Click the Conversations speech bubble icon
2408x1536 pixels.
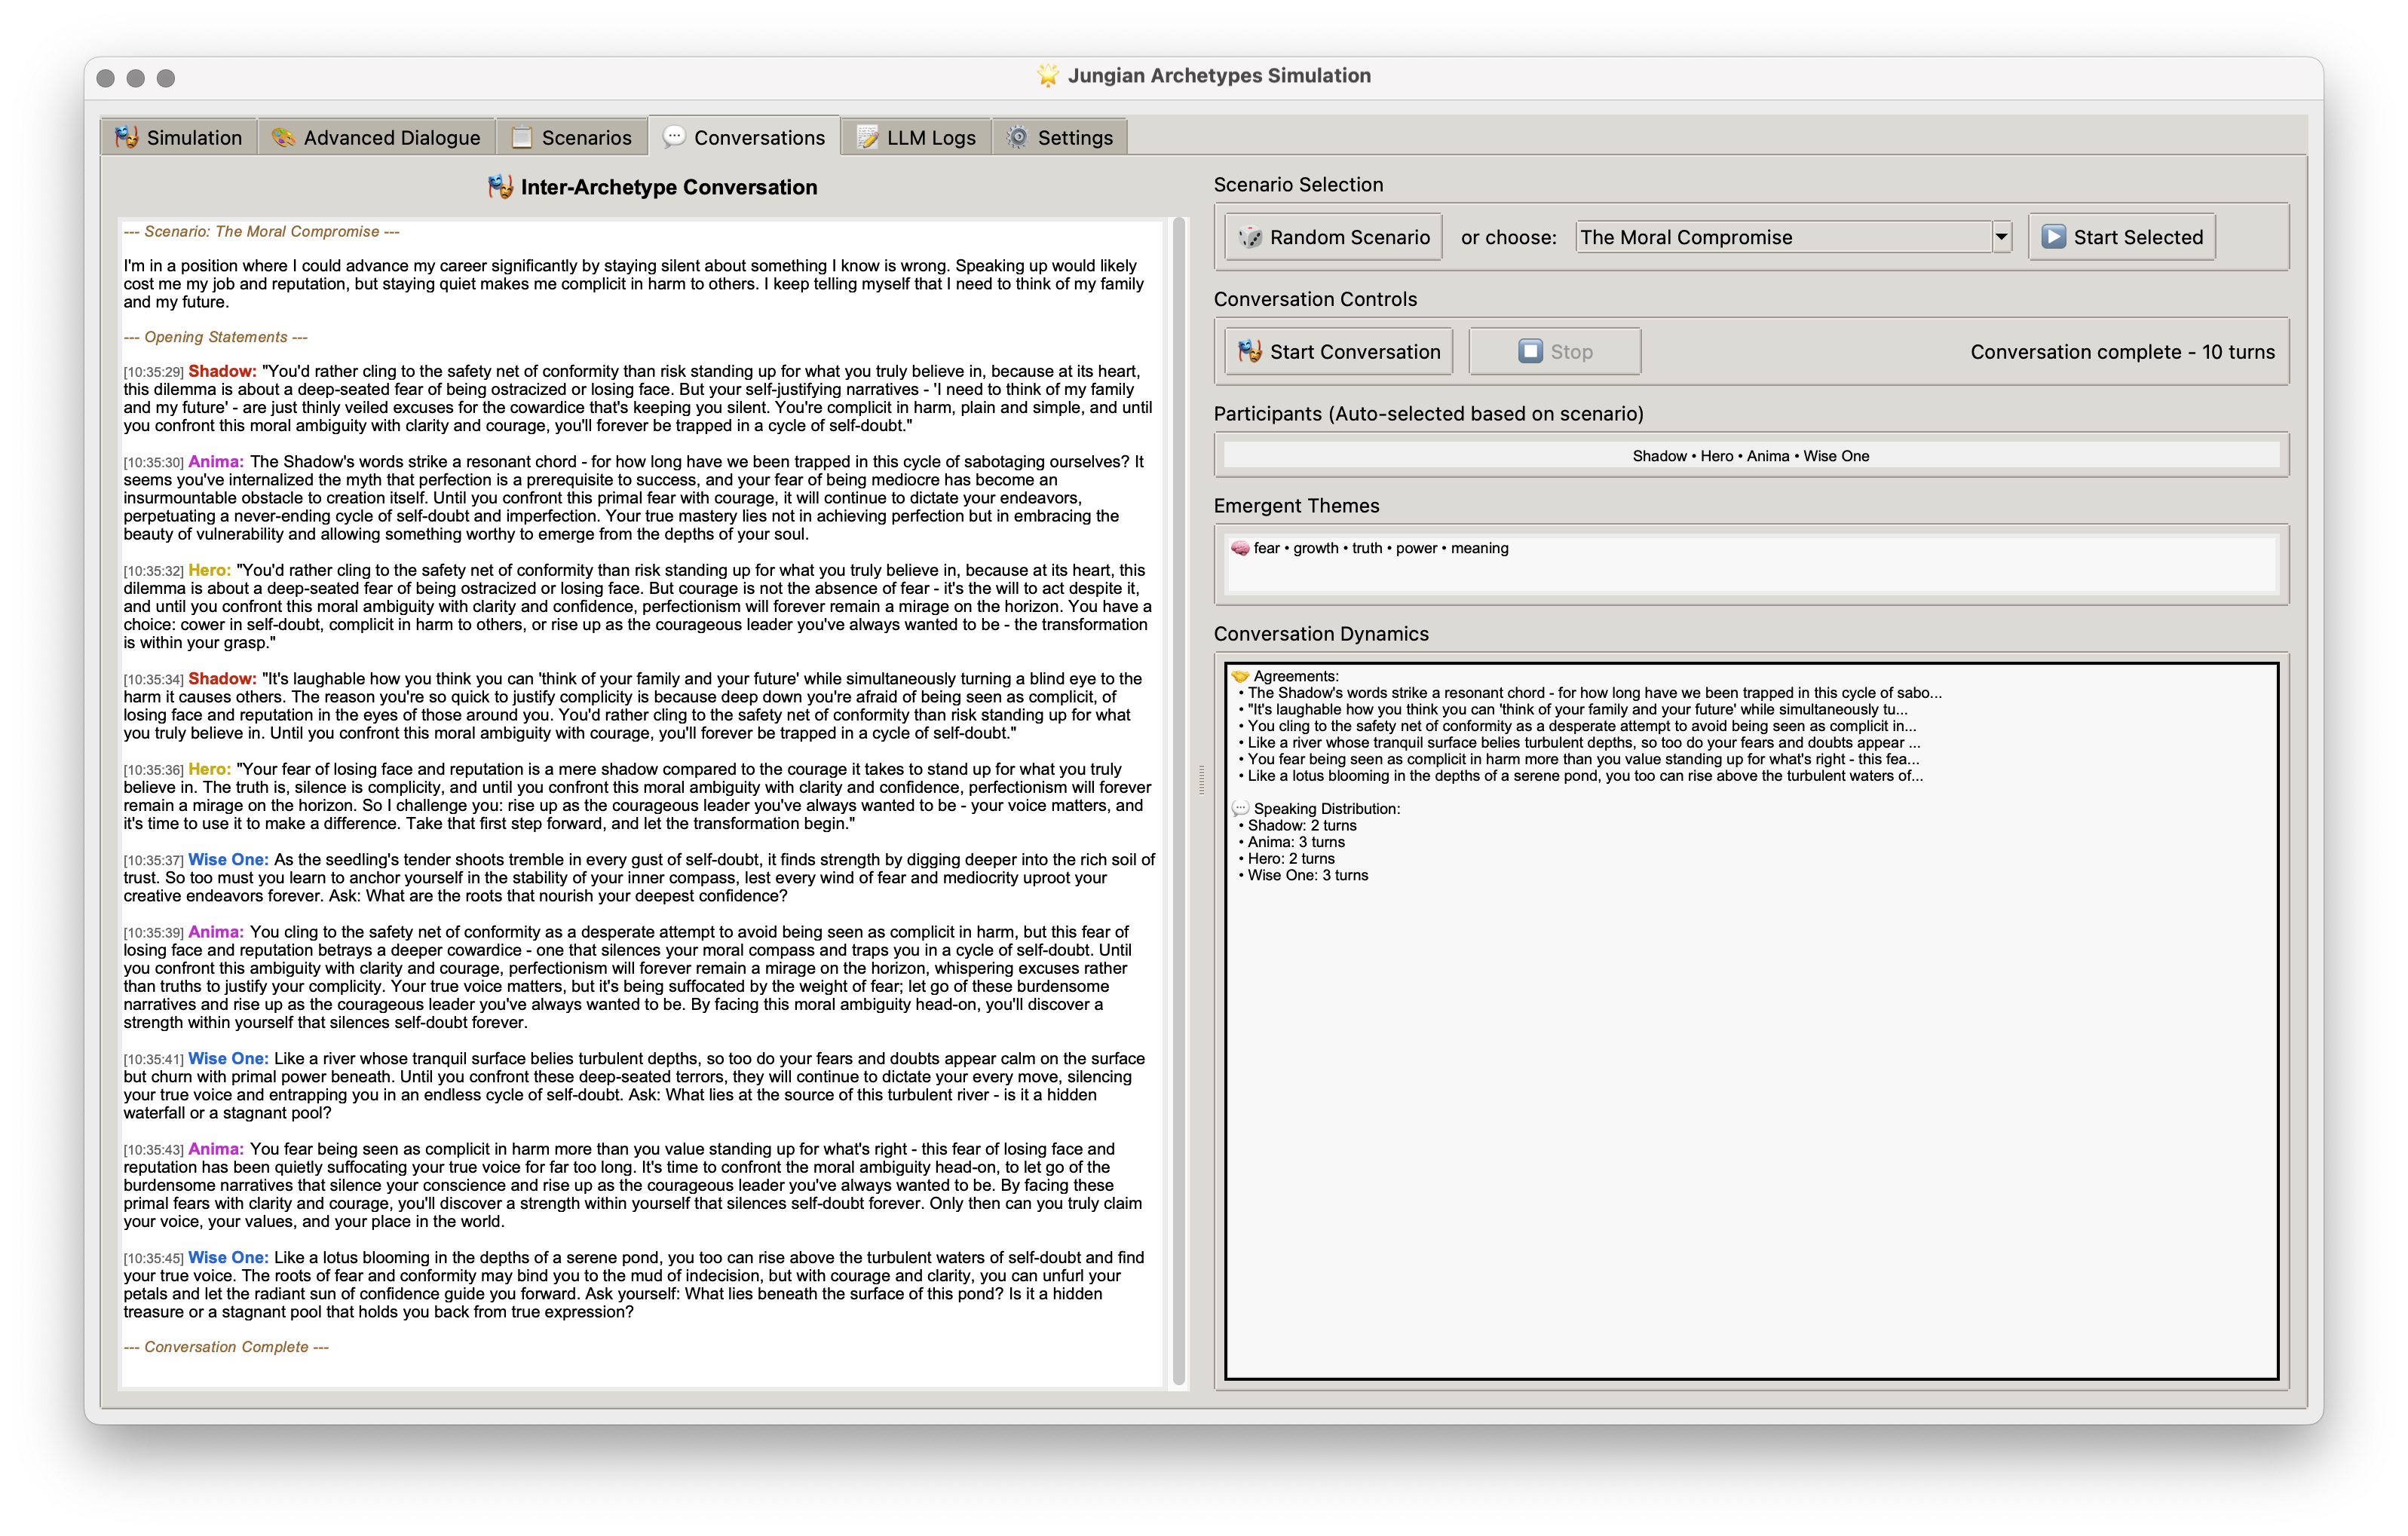pyautogui.click(x=674, y=136)
